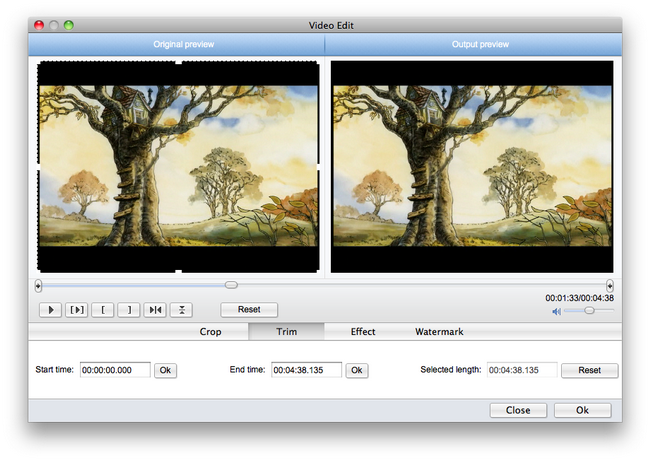Image resolution: width=650 pixels, height=461 pixels.
Task: Confirm edits with bottom Ok button
Action: click(582, 410)
